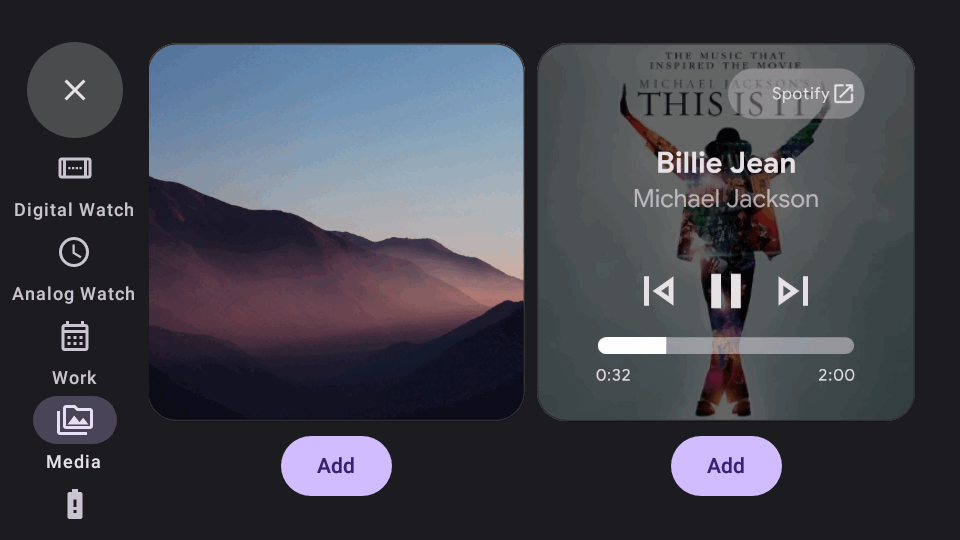
Task: Click the Media label in sidebar
Action: (74, 462)
